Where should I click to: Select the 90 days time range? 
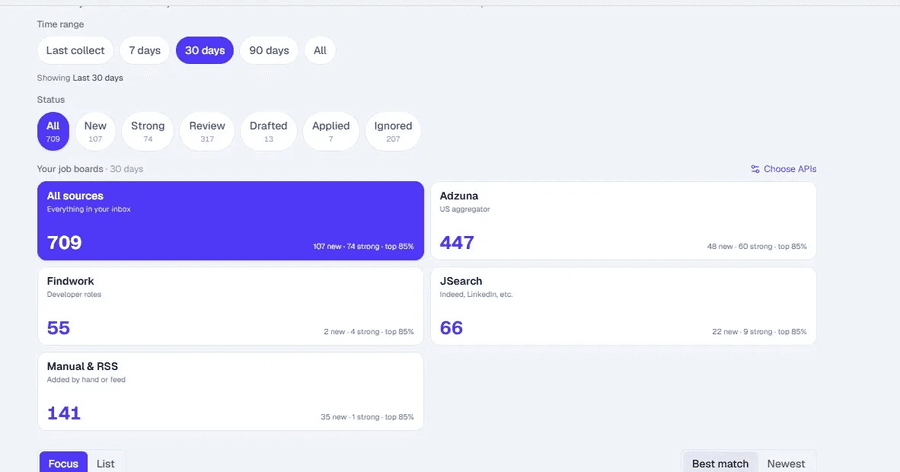tap(269, 51)
